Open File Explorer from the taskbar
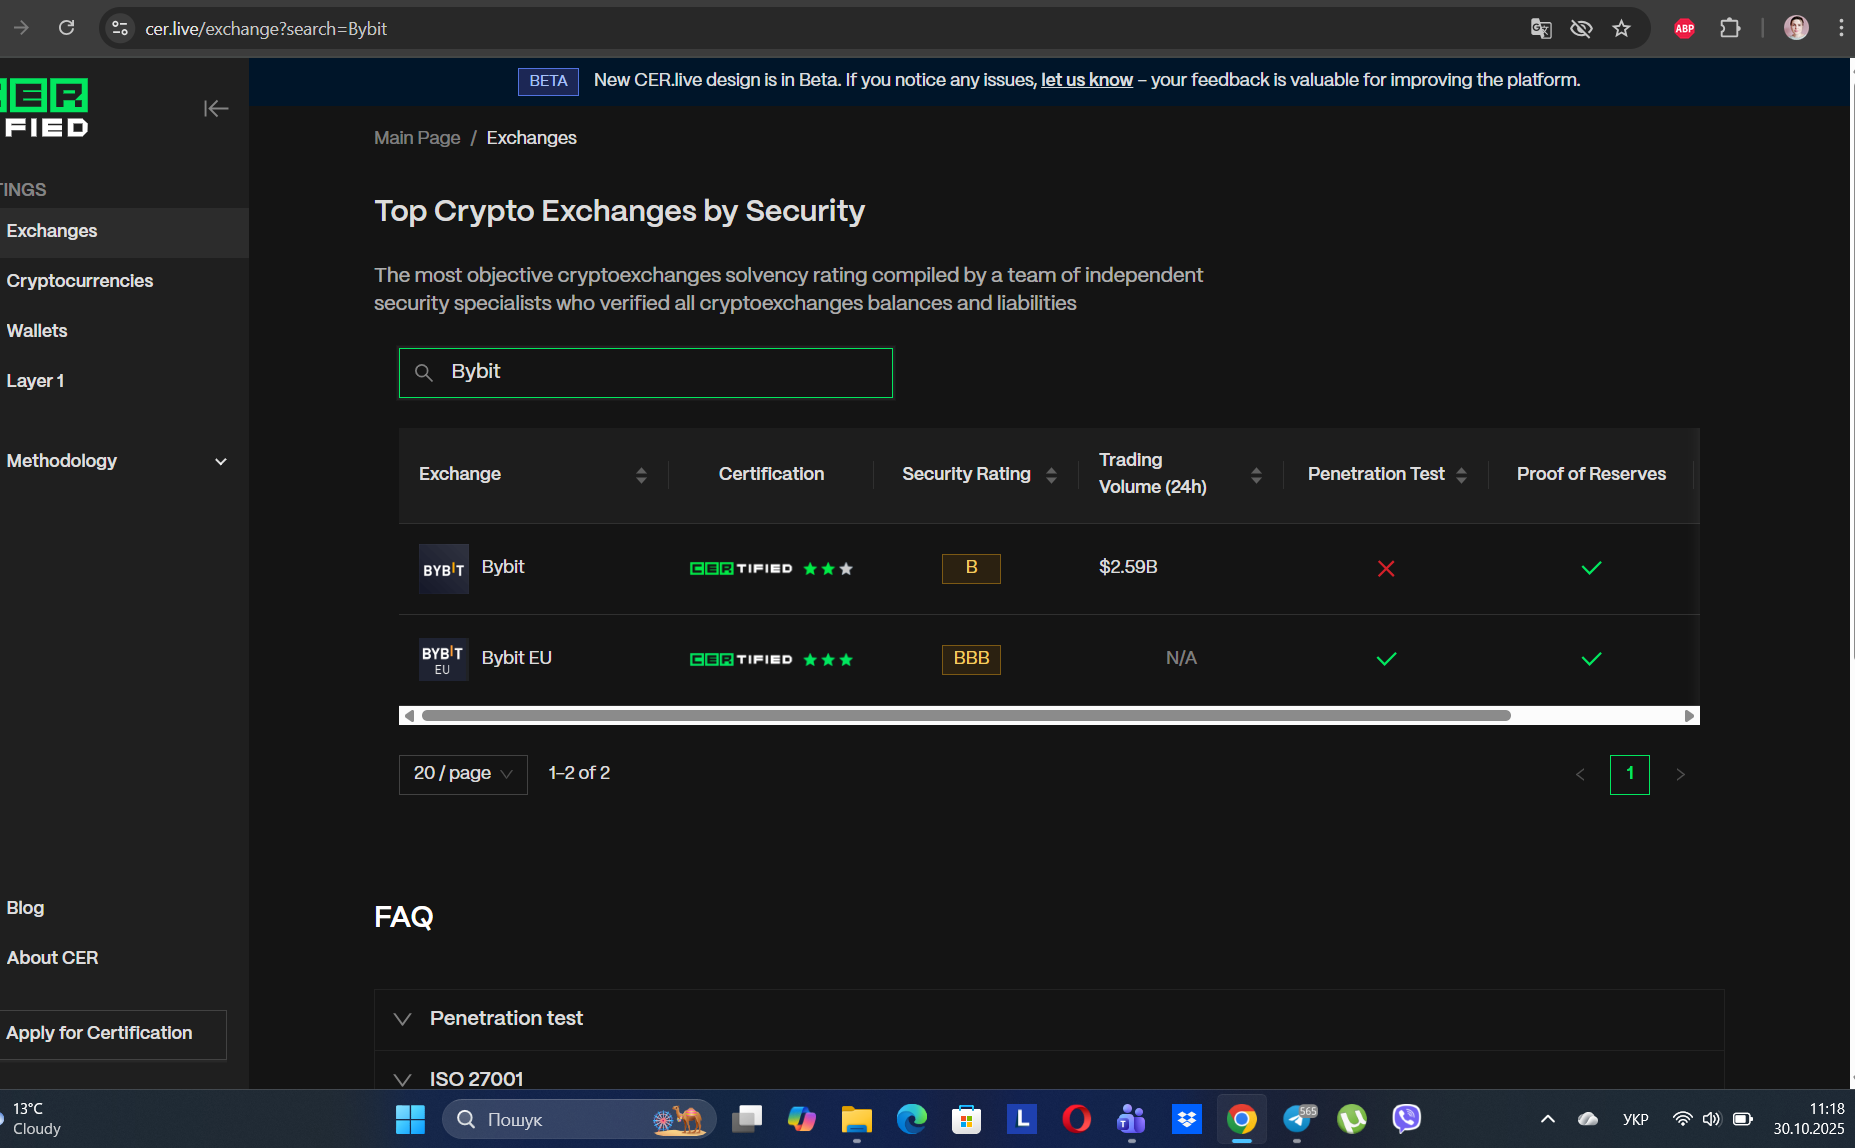Viewport: 1855px width, 1148px height. click(856, 1119)
